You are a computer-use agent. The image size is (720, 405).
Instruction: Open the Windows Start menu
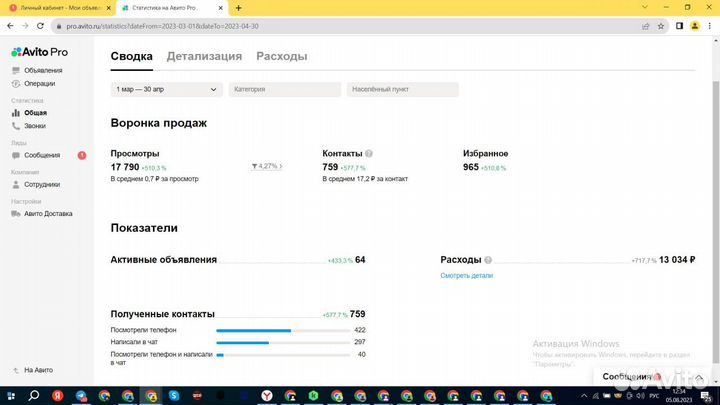pyautogui.click(x=11, y=396)
